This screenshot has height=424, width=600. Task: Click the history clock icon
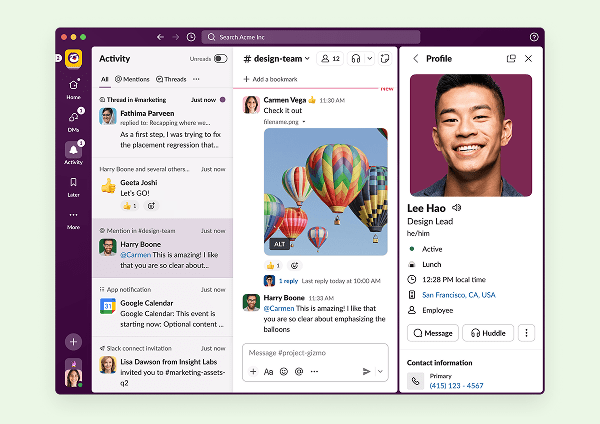[191, 37]
